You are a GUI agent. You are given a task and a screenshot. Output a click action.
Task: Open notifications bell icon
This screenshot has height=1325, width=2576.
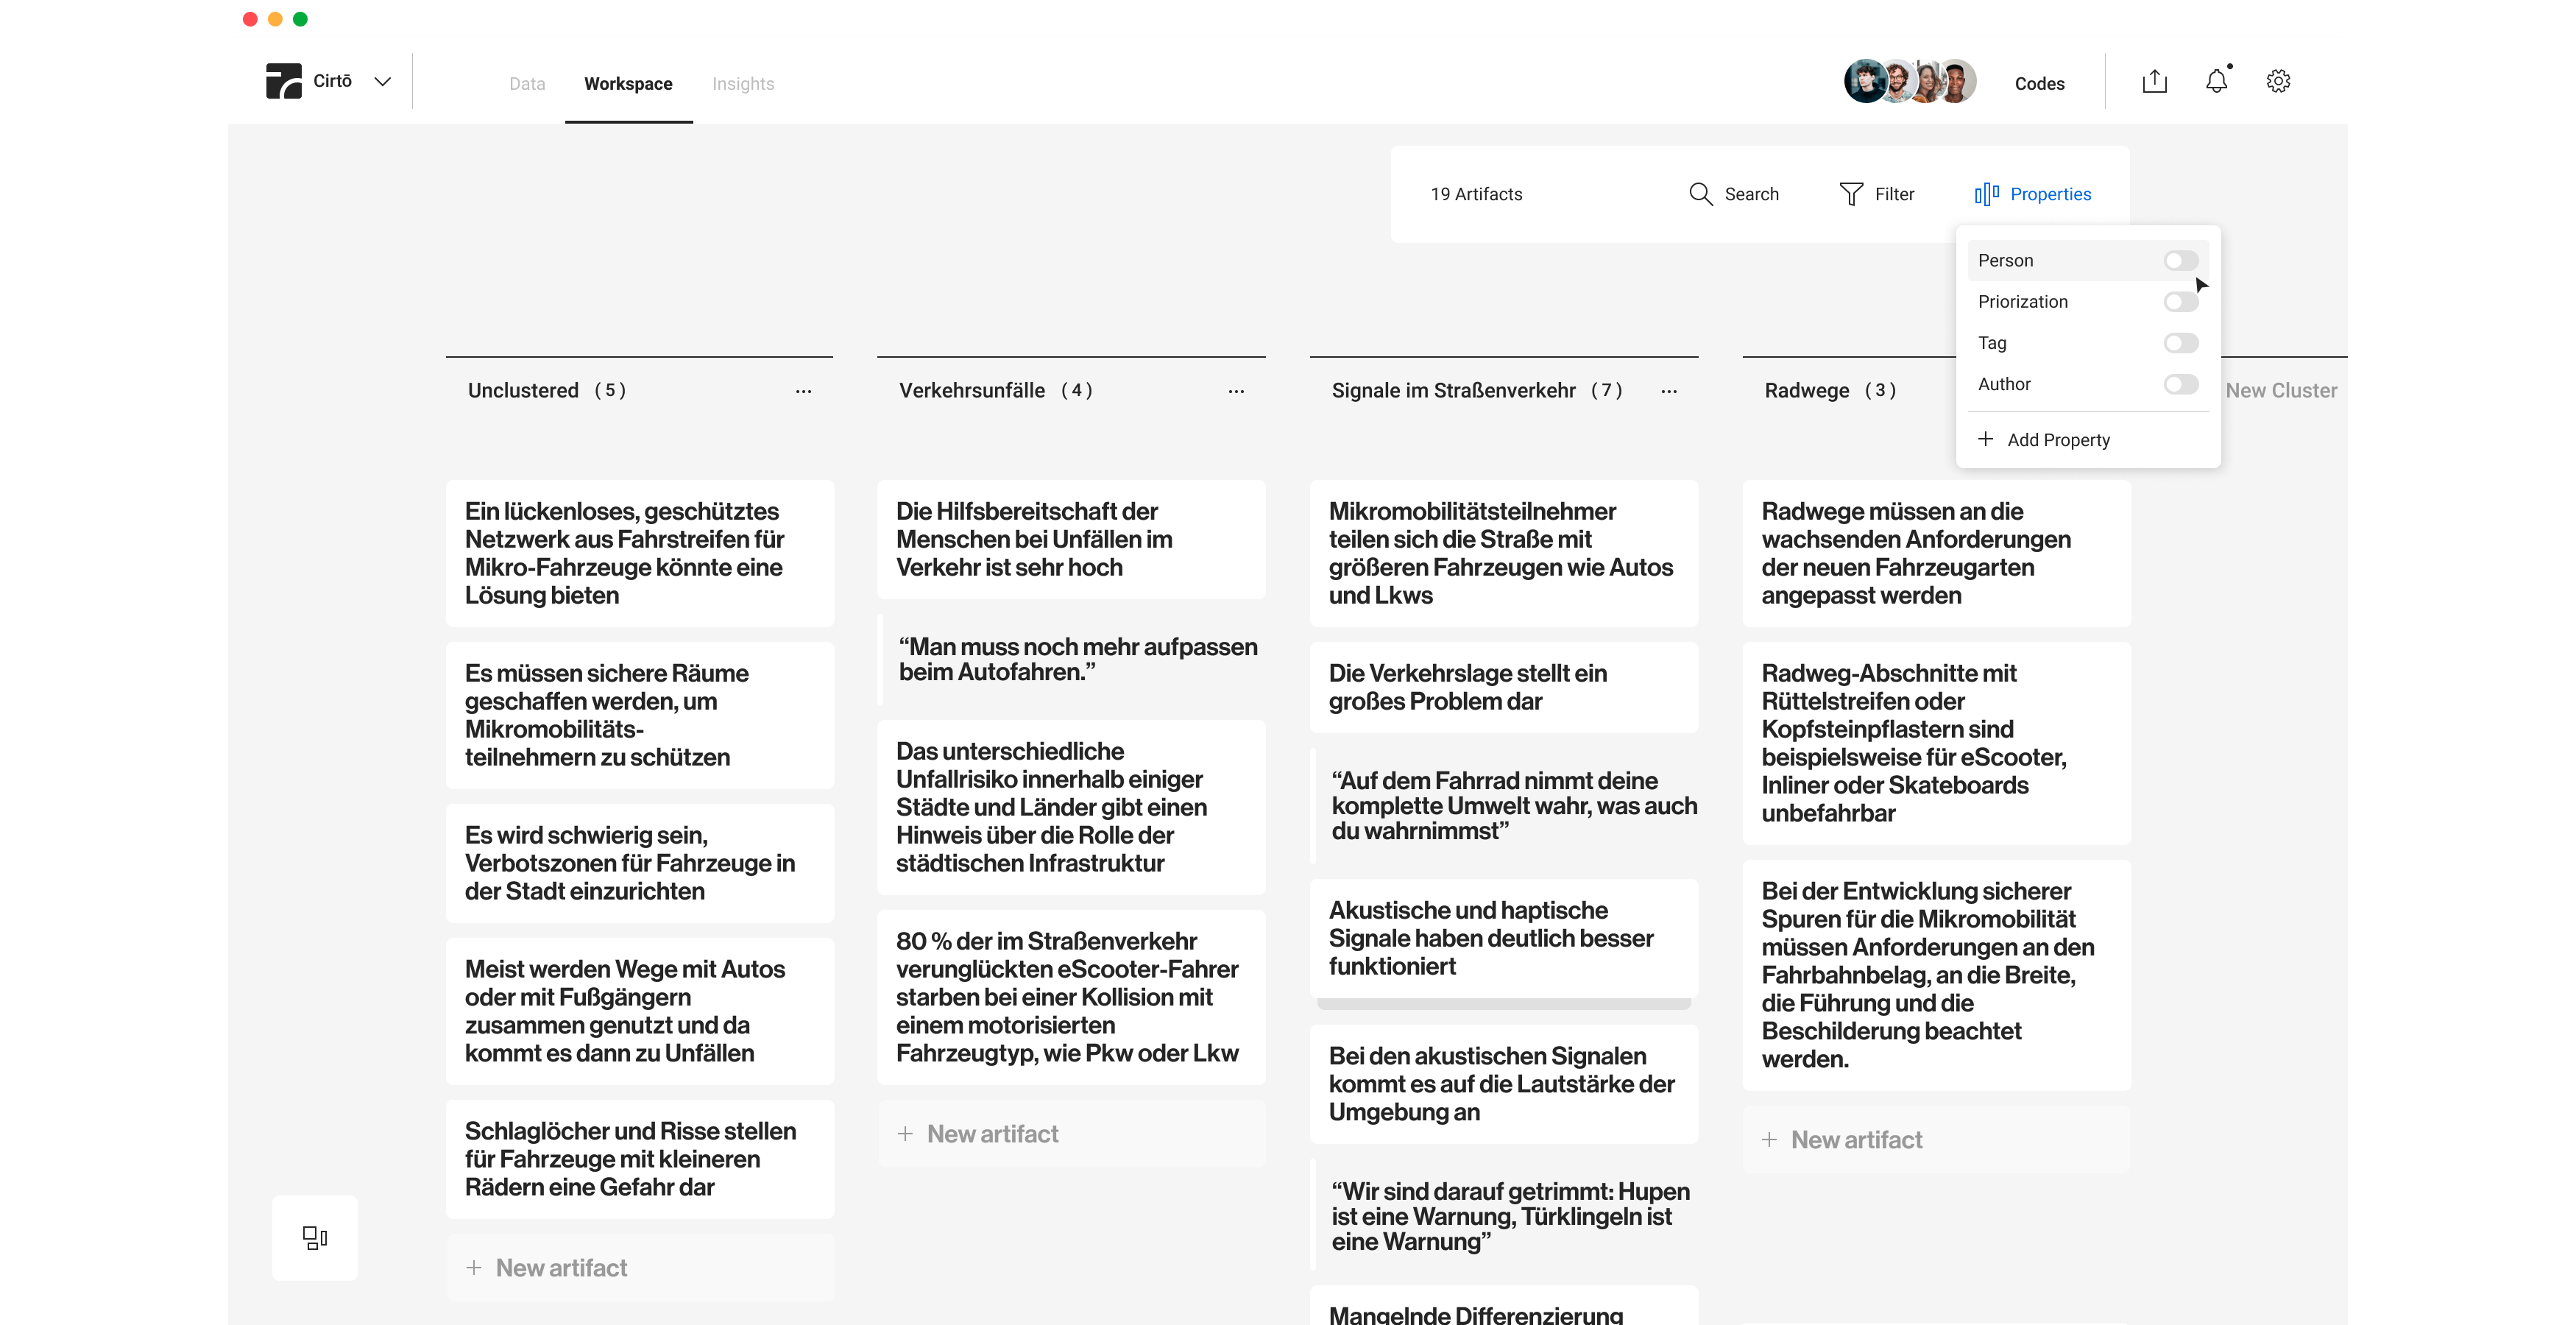tap(2217, 81)
